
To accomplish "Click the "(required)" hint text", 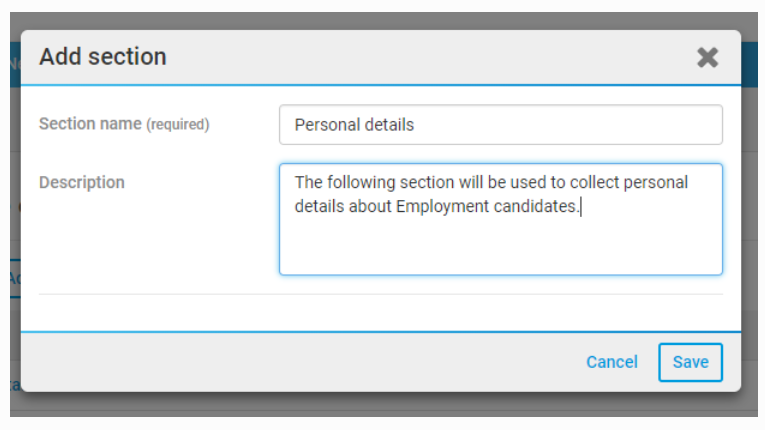I will pyautogui.click(x=178, y=125).
